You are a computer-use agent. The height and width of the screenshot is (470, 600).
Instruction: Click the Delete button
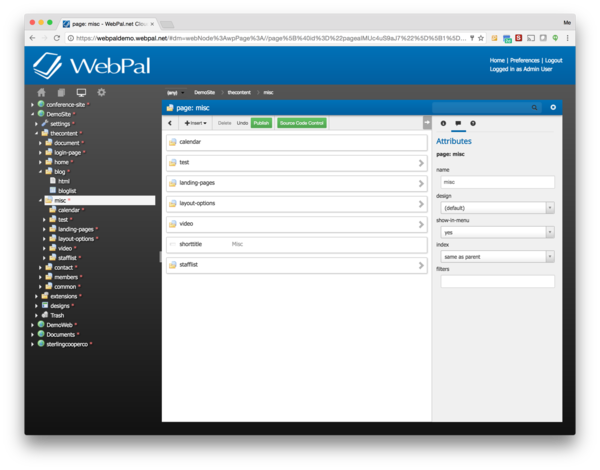point(225,123)
